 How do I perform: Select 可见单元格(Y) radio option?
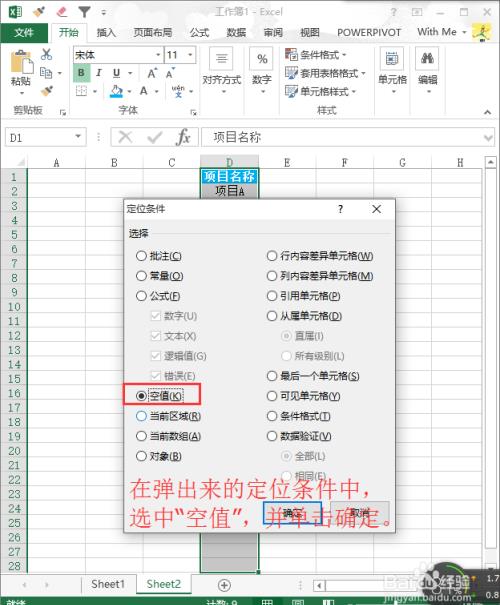304,396
